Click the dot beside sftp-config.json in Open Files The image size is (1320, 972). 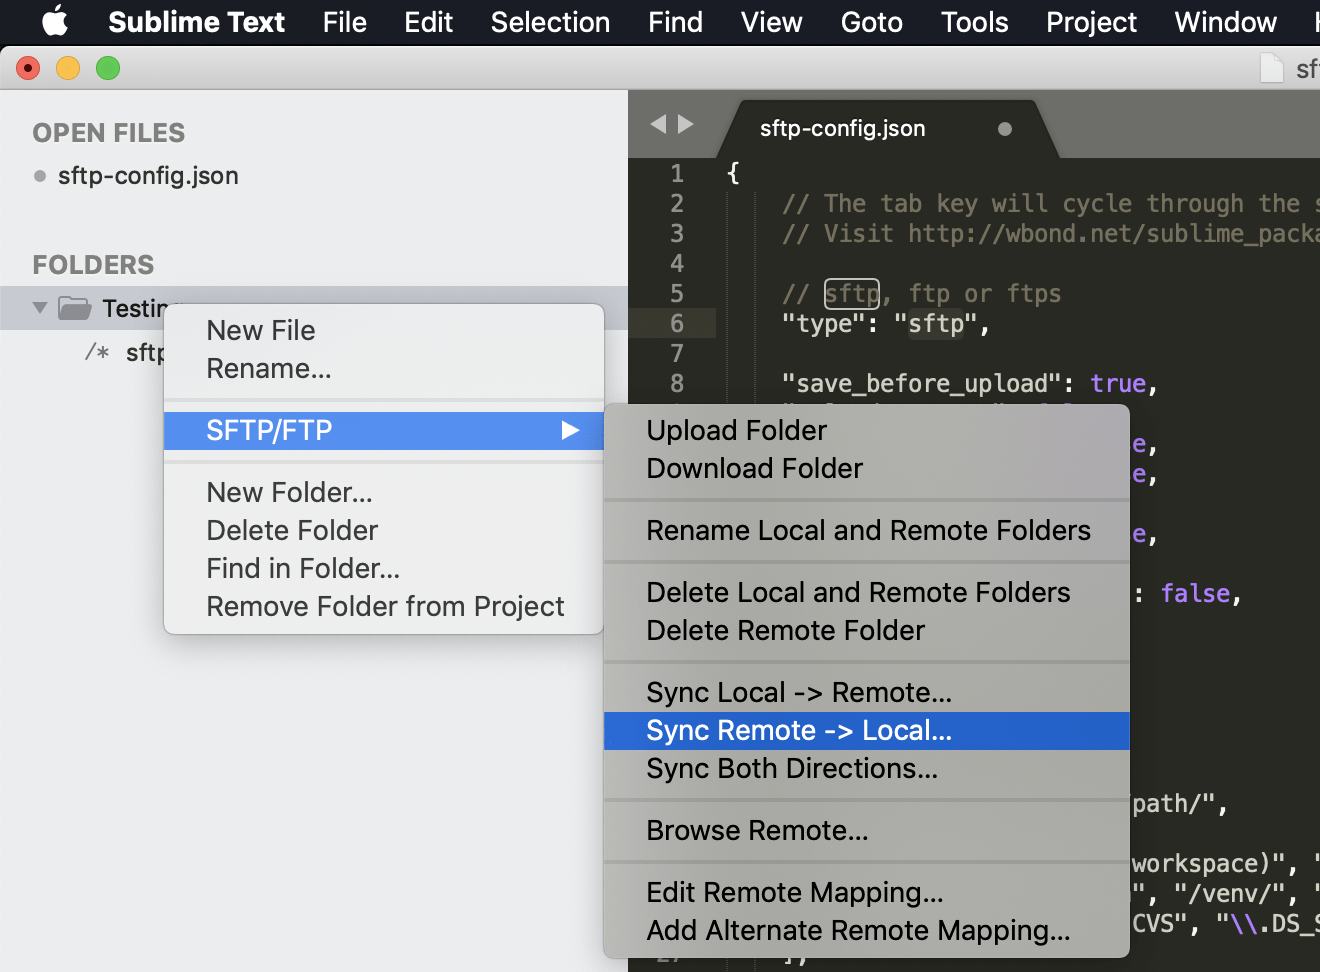click(x=40, y=176)
